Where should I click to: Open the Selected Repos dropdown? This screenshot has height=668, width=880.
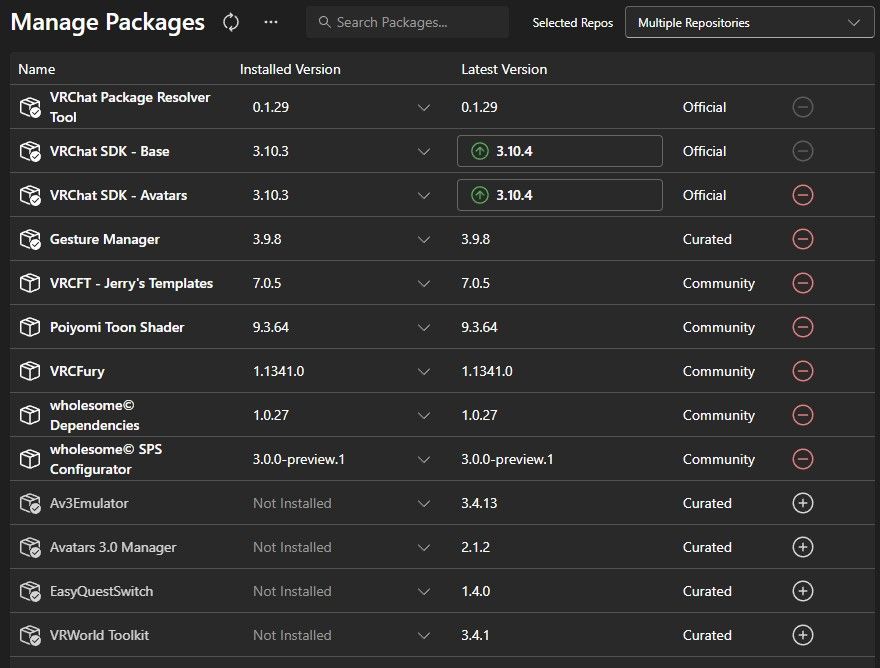749,22
